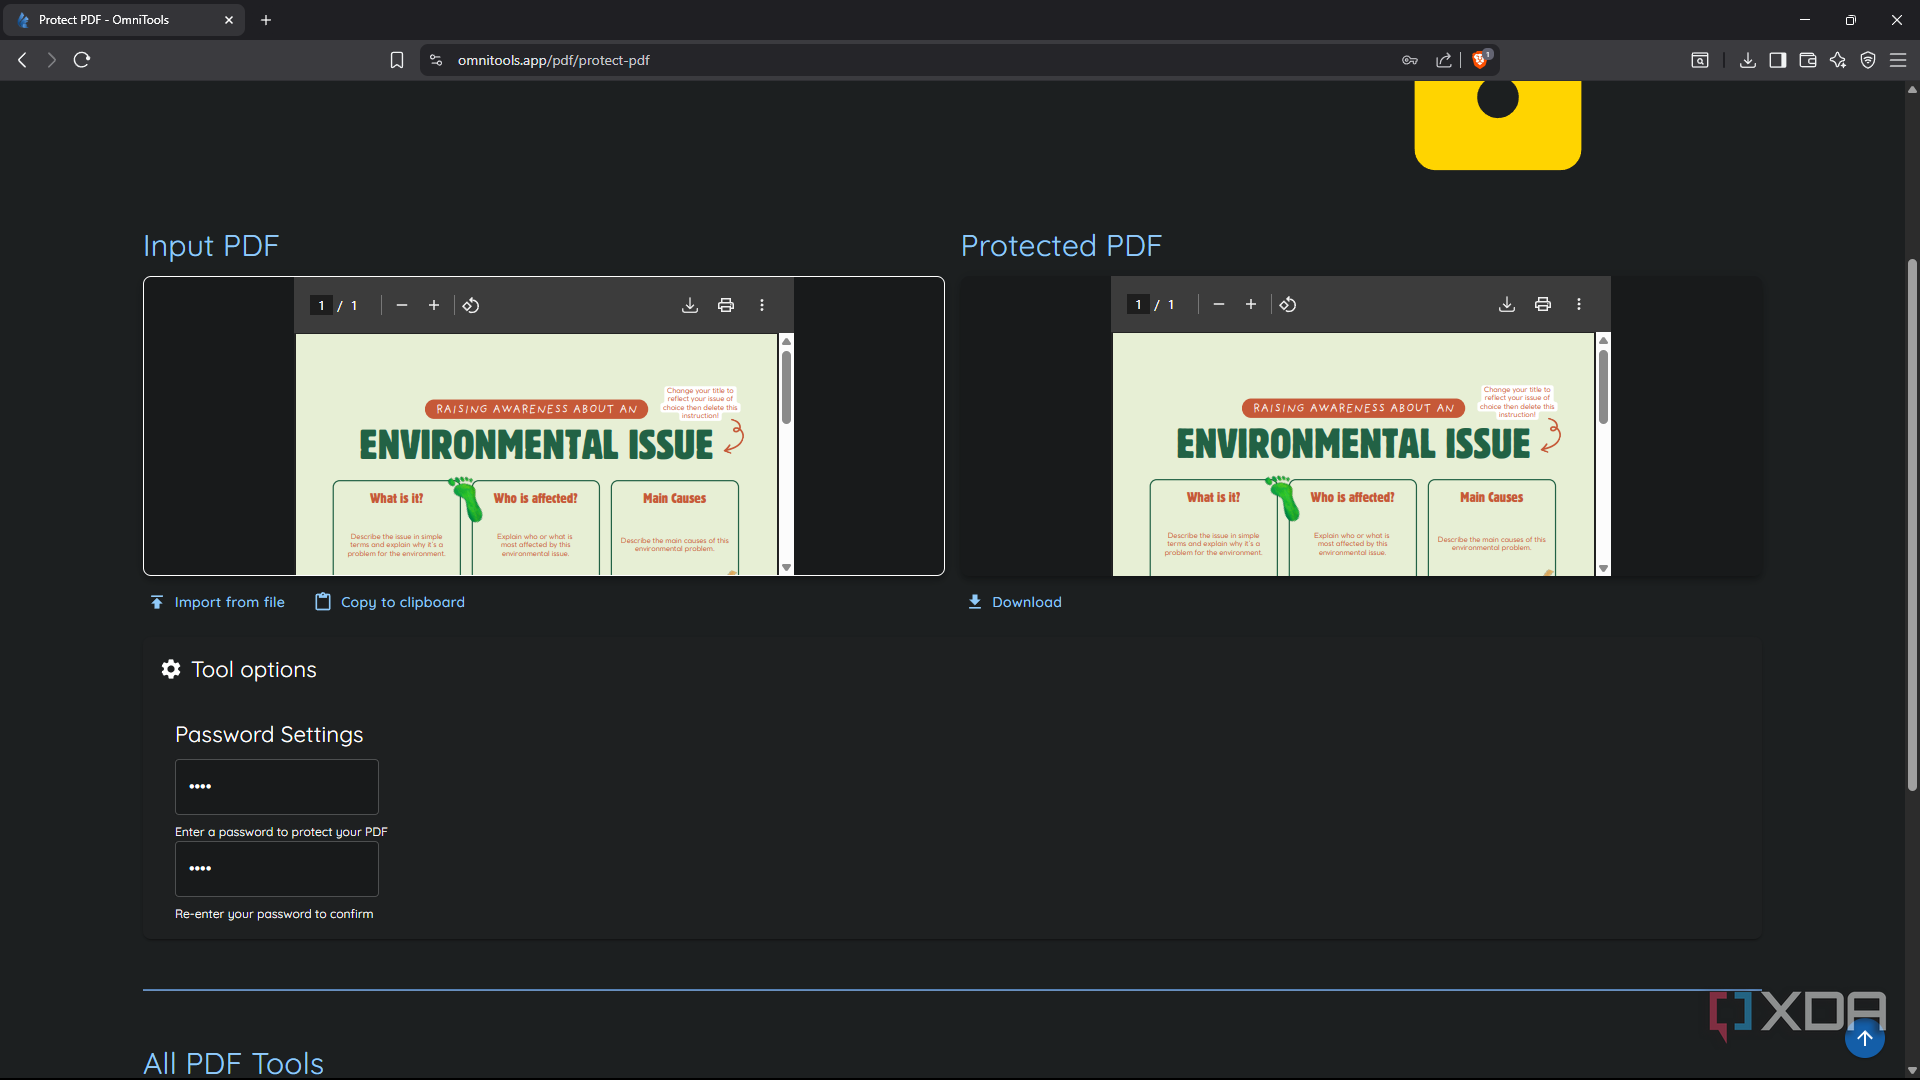Download from Input PDF viewer toolbar

click(690, 306)
